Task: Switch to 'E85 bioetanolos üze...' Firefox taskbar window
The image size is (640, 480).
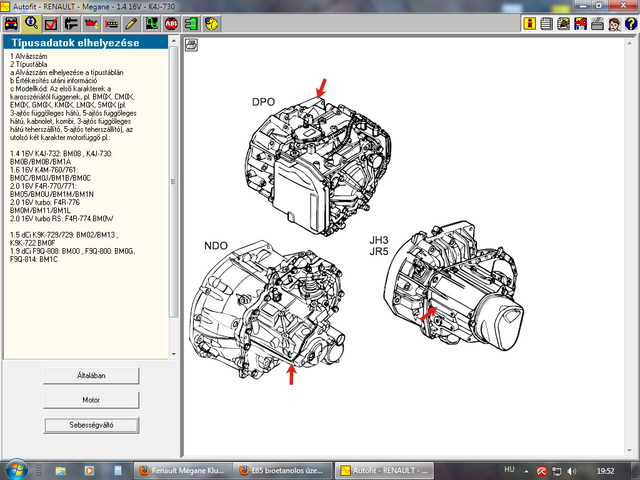Action: 283,471
